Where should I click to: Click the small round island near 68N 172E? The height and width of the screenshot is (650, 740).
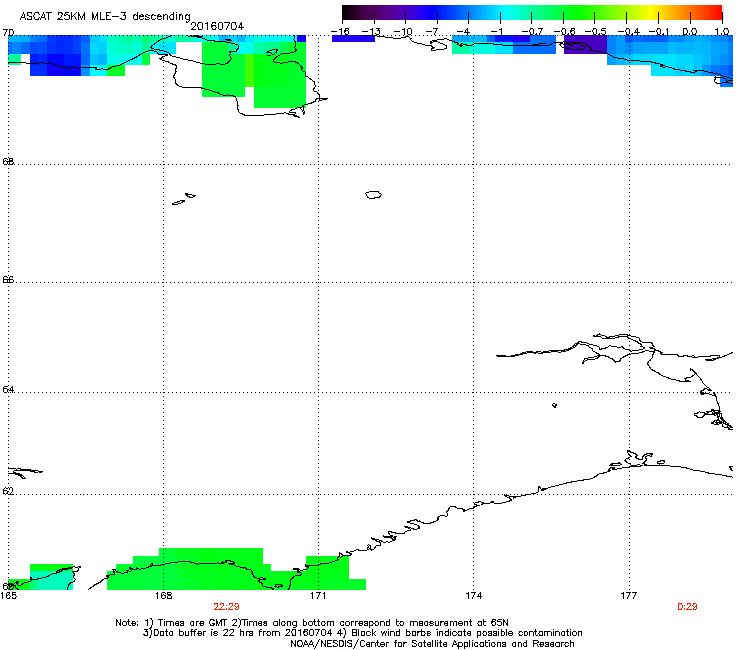point(373,194)
